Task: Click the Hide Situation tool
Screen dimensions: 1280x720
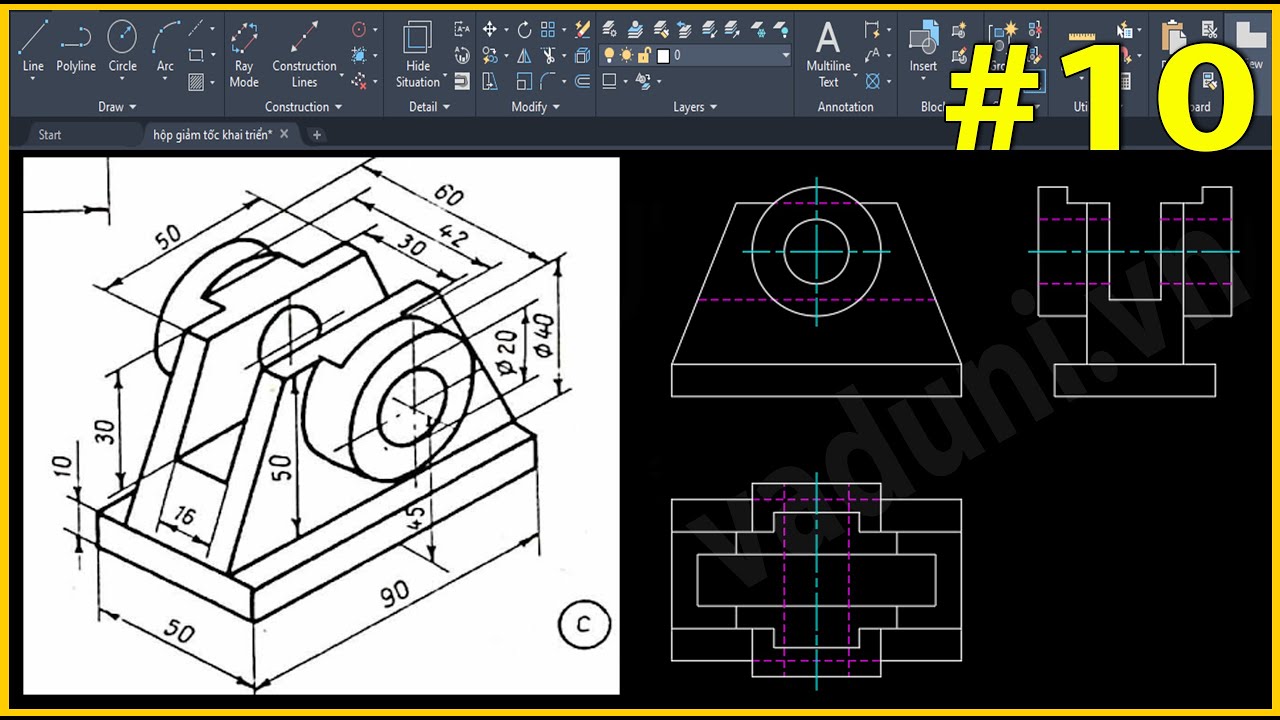Action: click(x=418, y=52)
